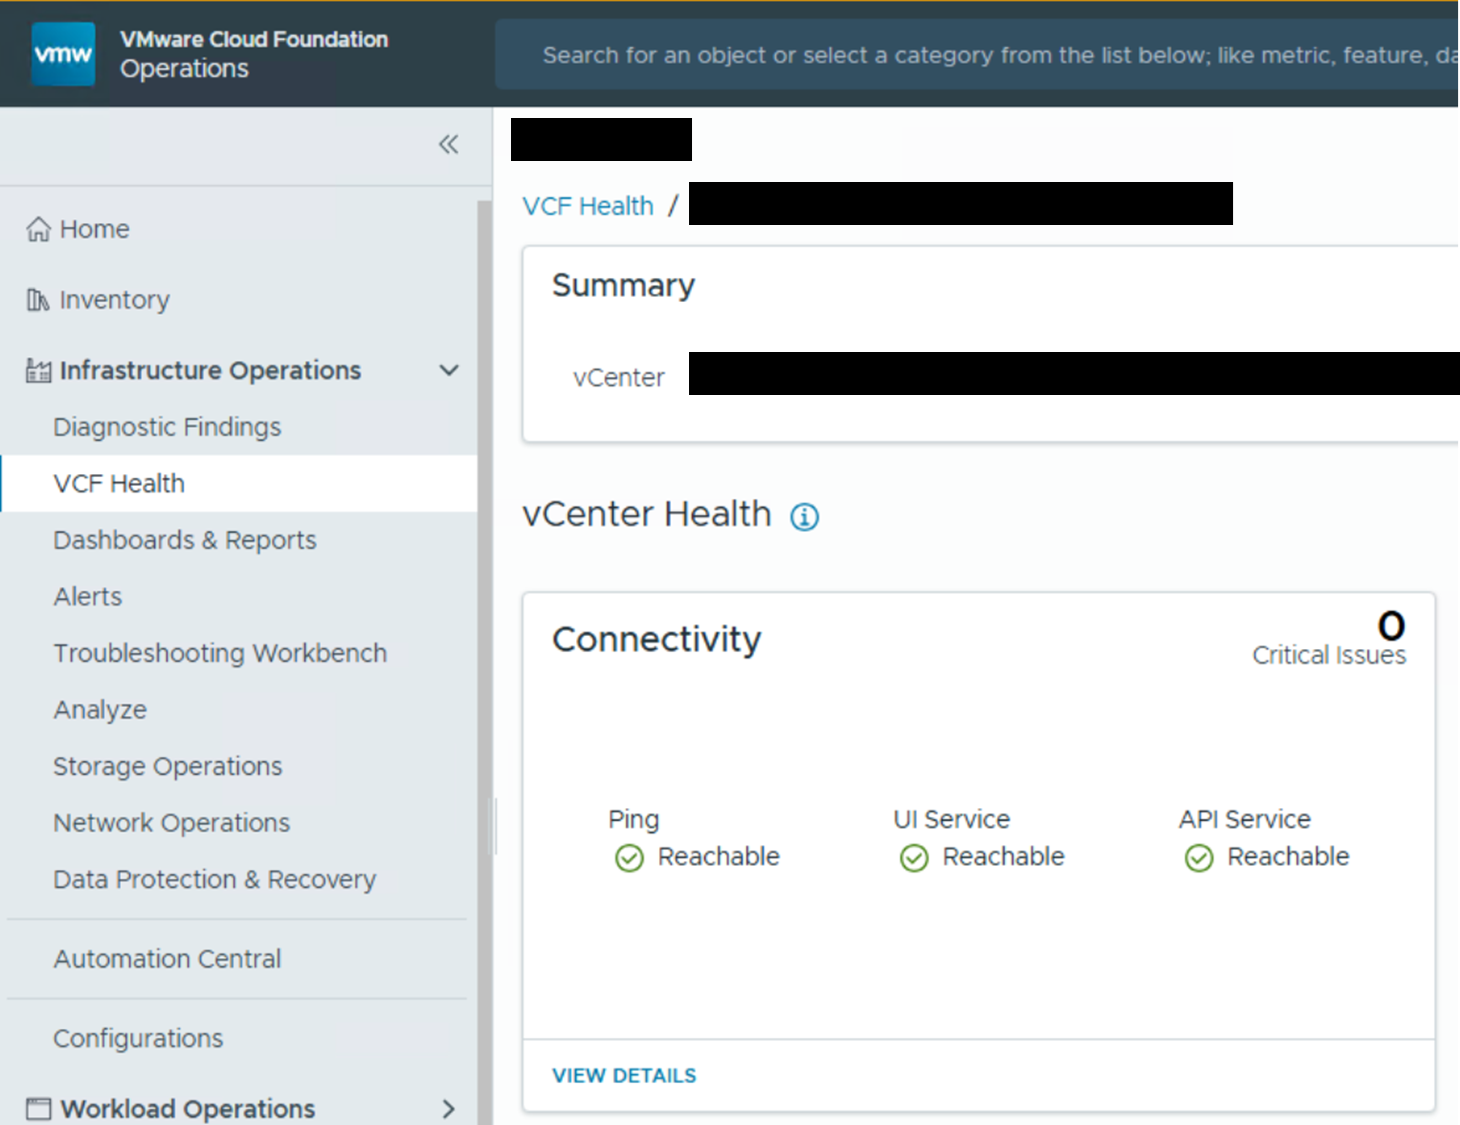Screen dimensions: 1460x1125
Task: Click the API Service reachable checkmark icon
Action: pyautogui.click(x=1198, y=858)
